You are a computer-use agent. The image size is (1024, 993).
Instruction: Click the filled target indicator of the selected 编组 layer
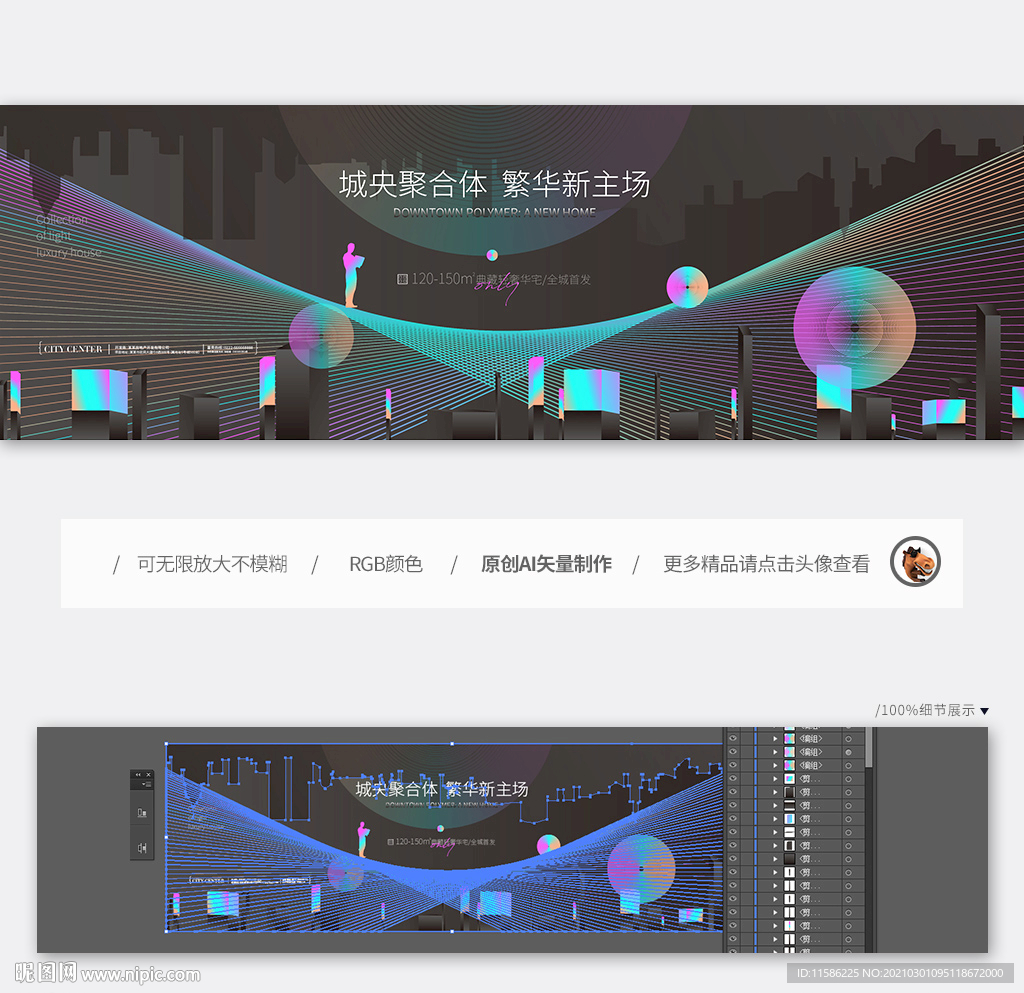click(x=849, y=752)
